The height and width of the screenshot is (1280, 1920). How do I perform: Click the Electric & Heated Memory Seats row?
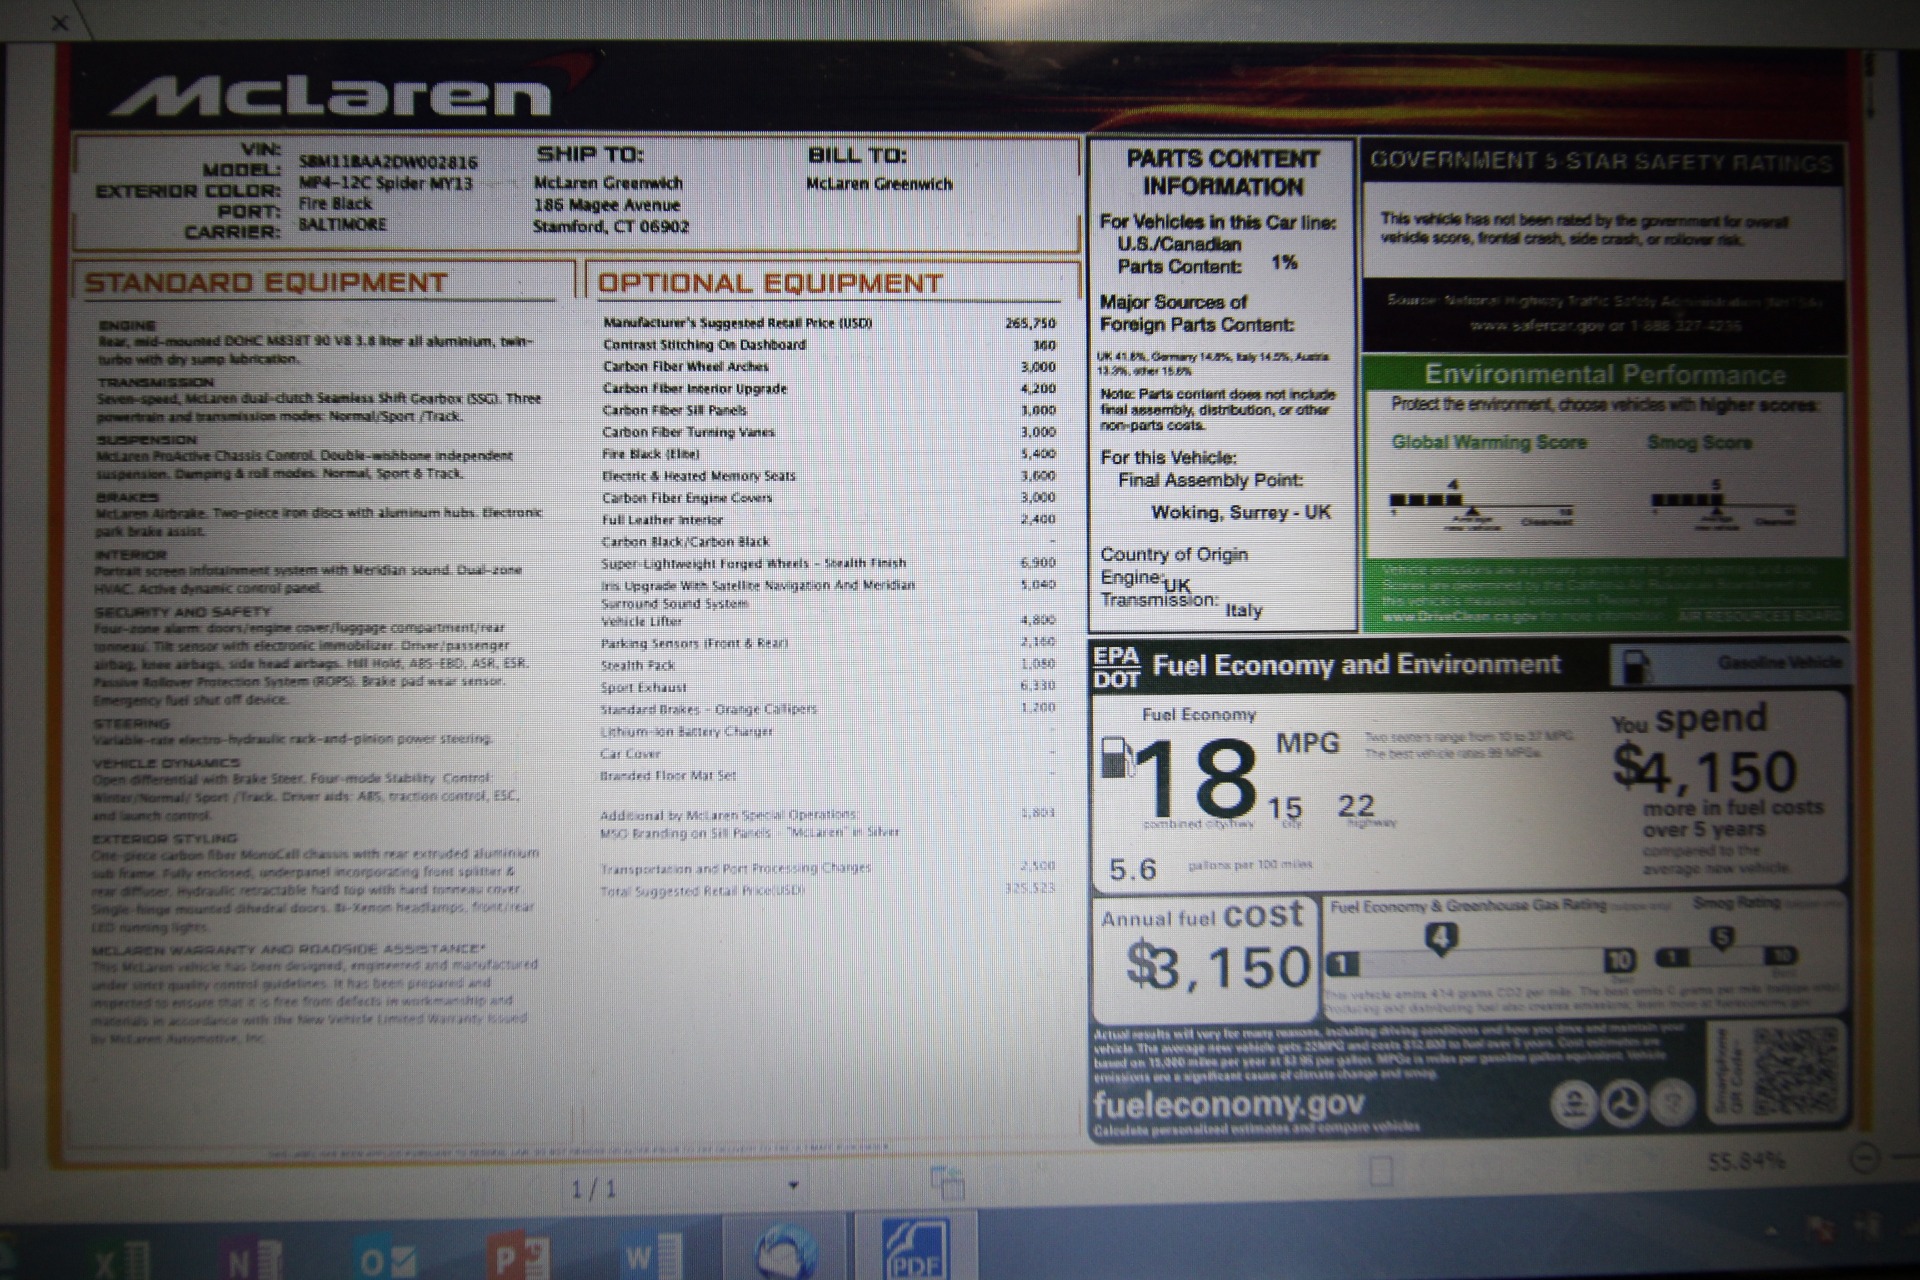(828, 476)
